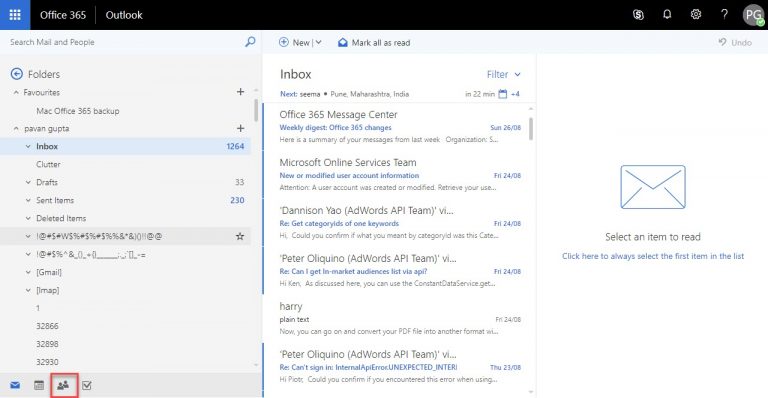Open the PG account avatar menu
The image size is (768, 398).
[753, 15]
